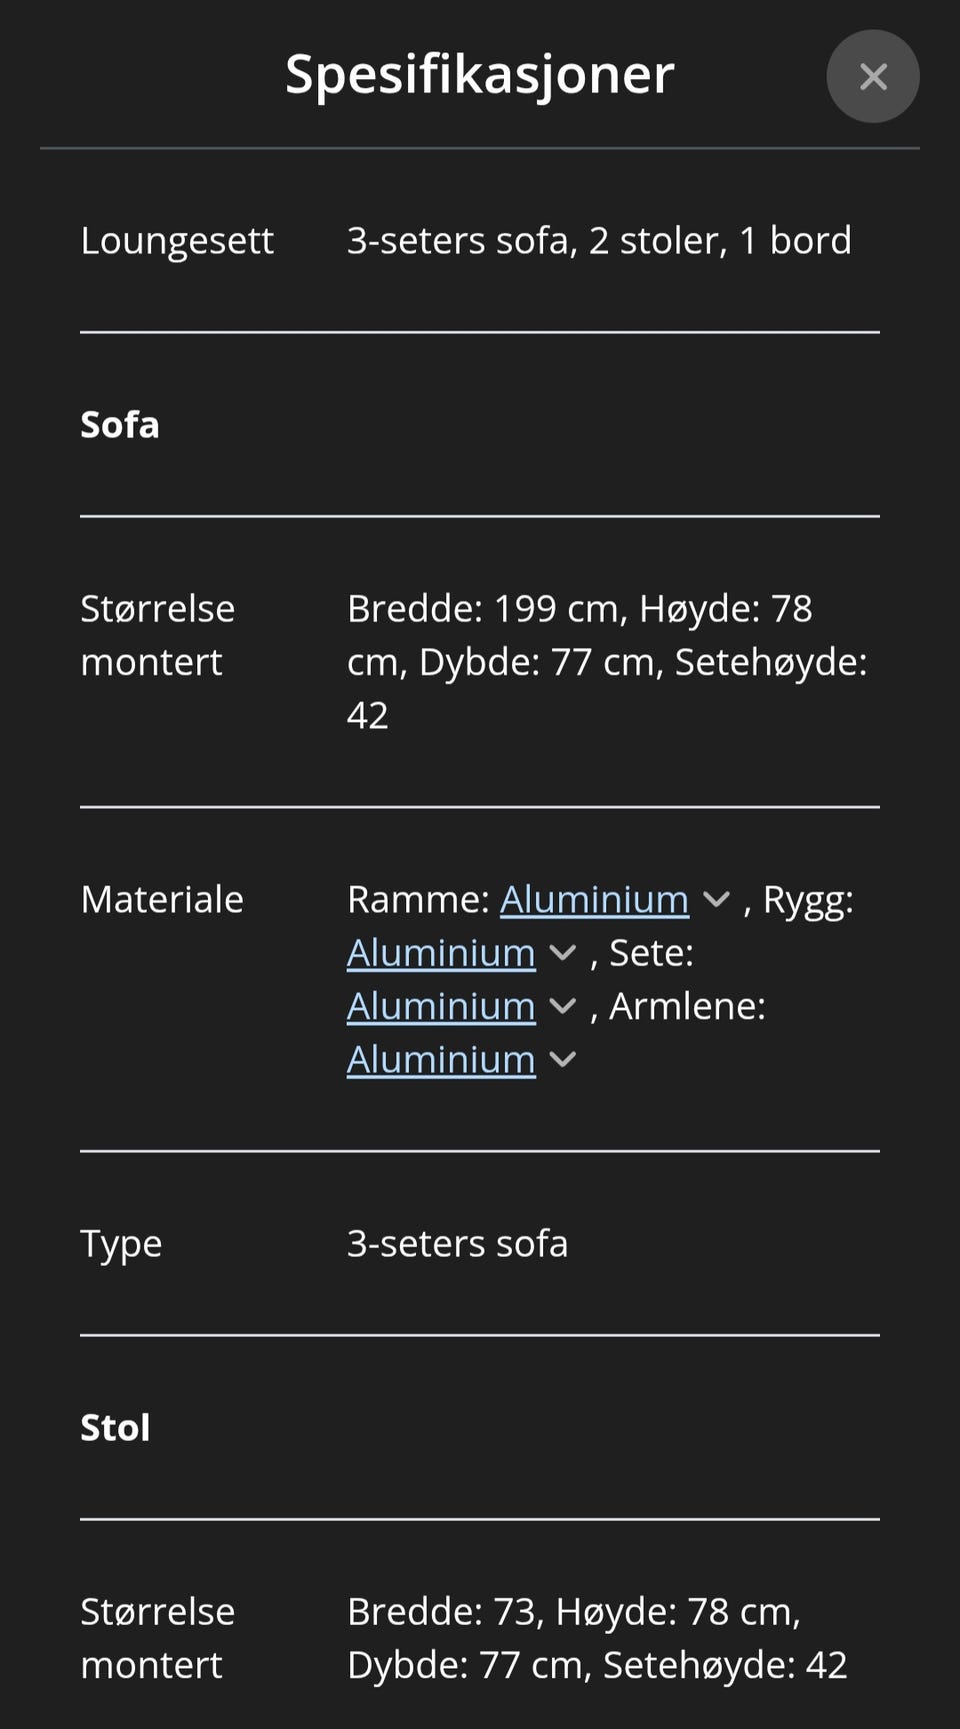Expand the chevron beside Ramme Aluminium
Screen dimensions: 960x1729
point(716,900)
